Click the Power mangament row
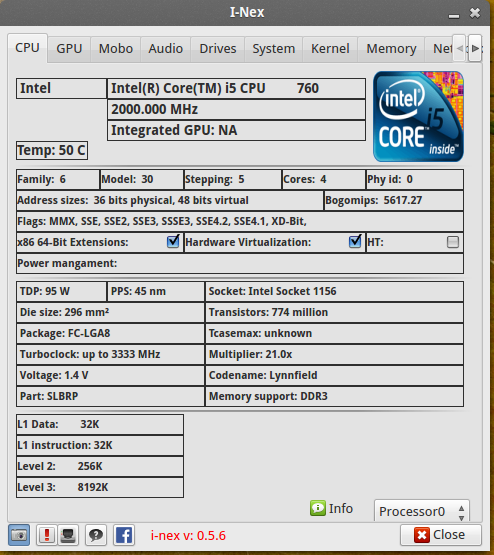Image resolution: width=494 pixels, height=555 pixels. click(x=240, y=263)
